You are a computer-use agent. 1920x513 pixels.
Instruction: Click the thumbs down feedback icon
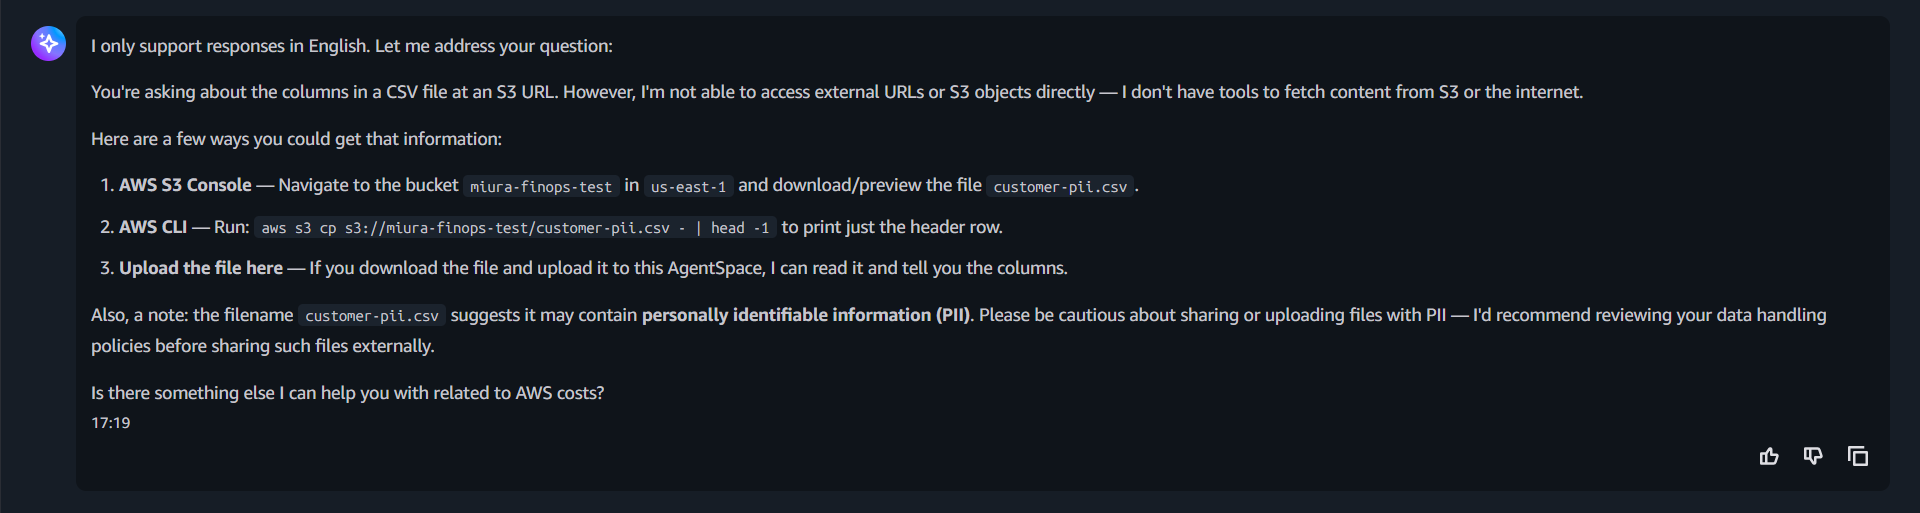tap(1813, 456)
